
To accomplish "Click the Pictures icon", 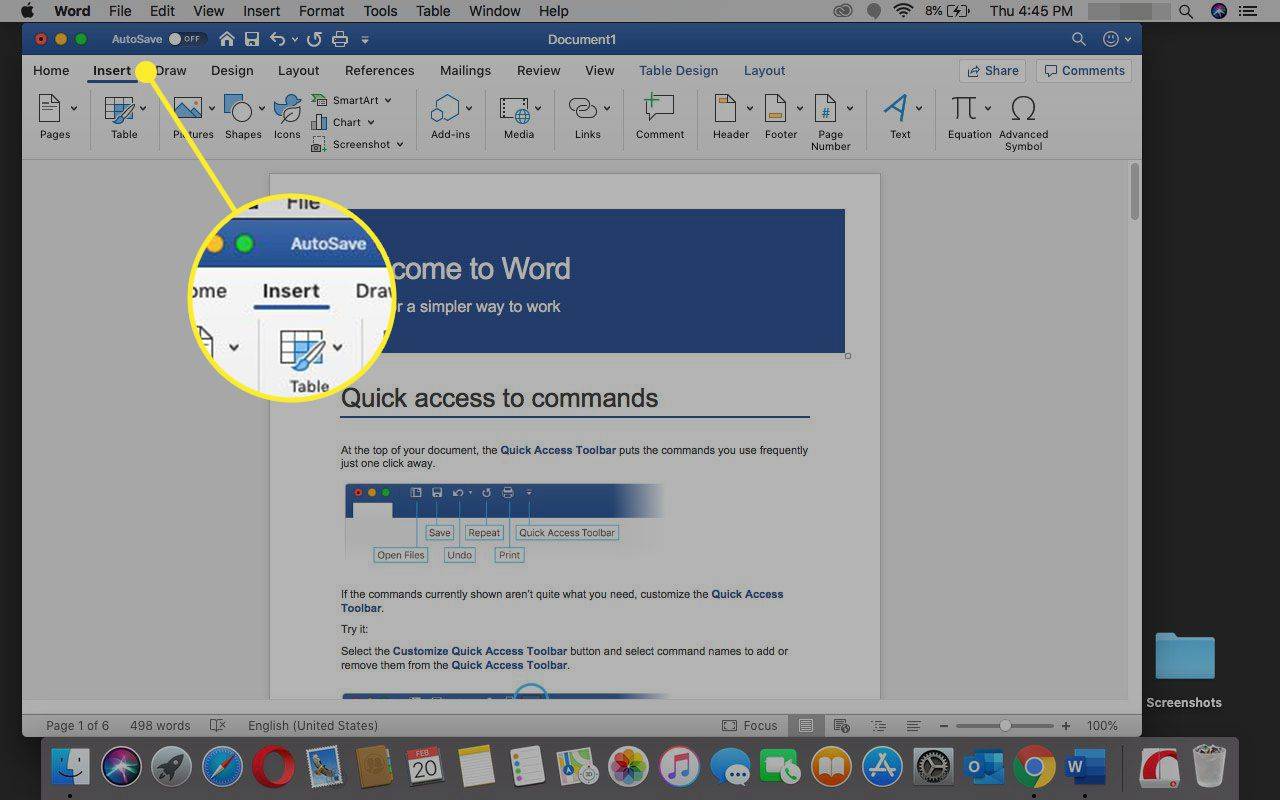I will point(187,108).
